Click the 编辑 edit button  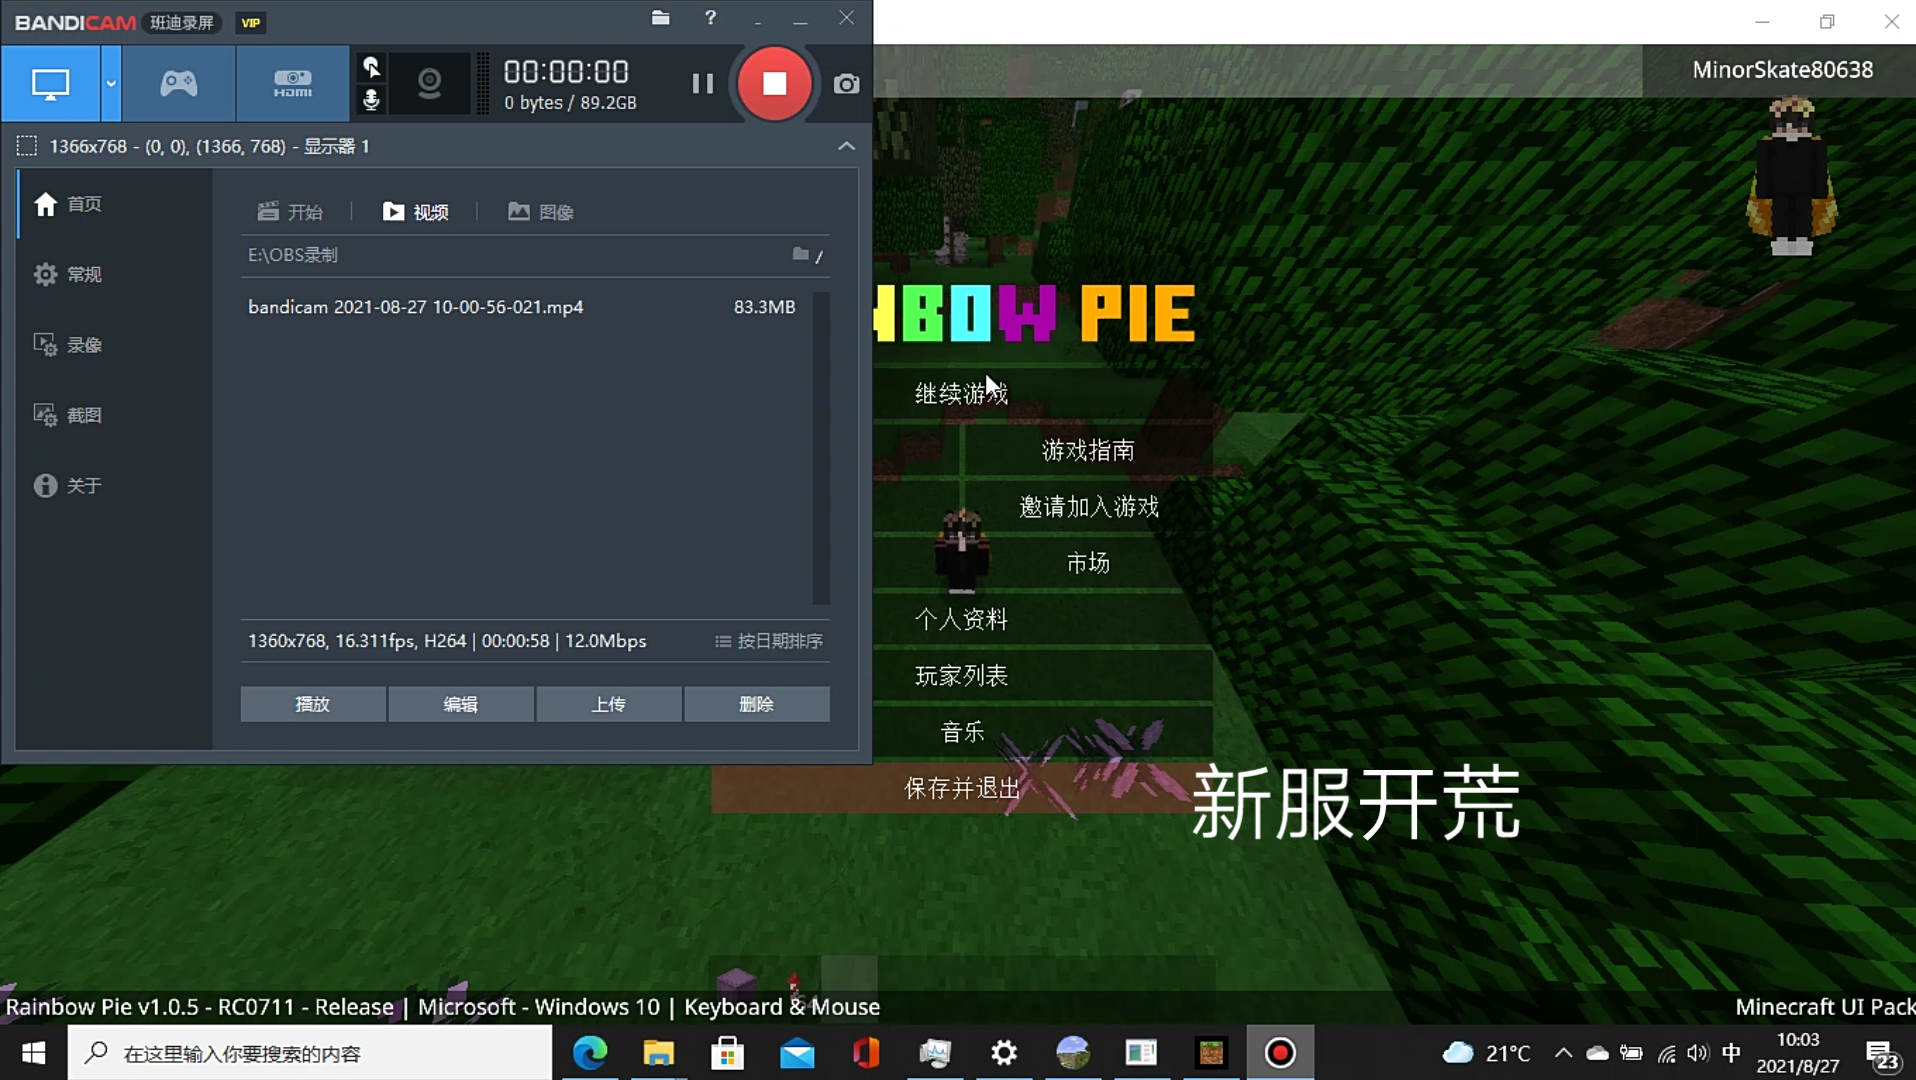point(461,704)
